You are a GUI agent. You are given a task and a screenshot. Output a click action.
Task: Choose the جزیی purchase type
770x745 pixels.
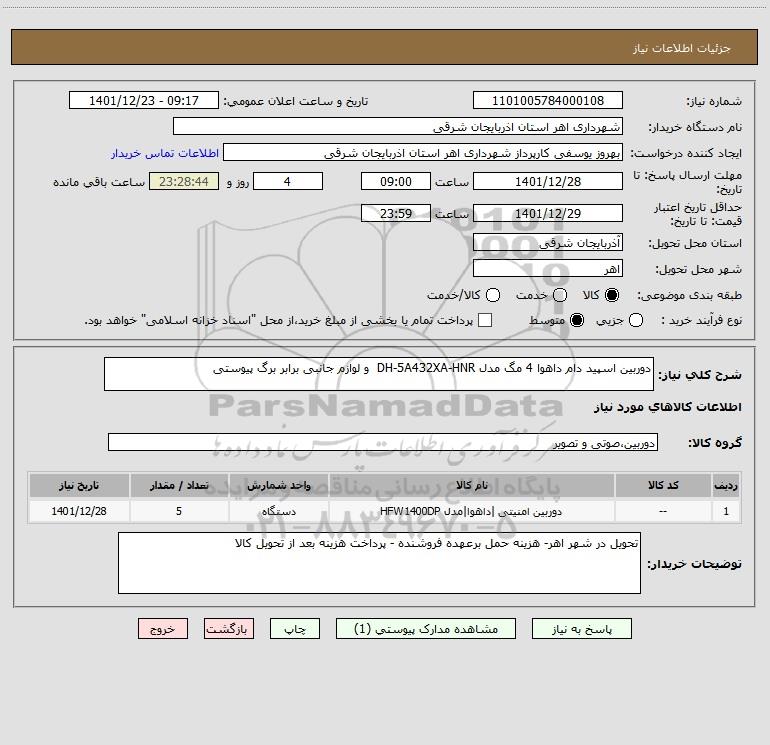click(636, 320)
